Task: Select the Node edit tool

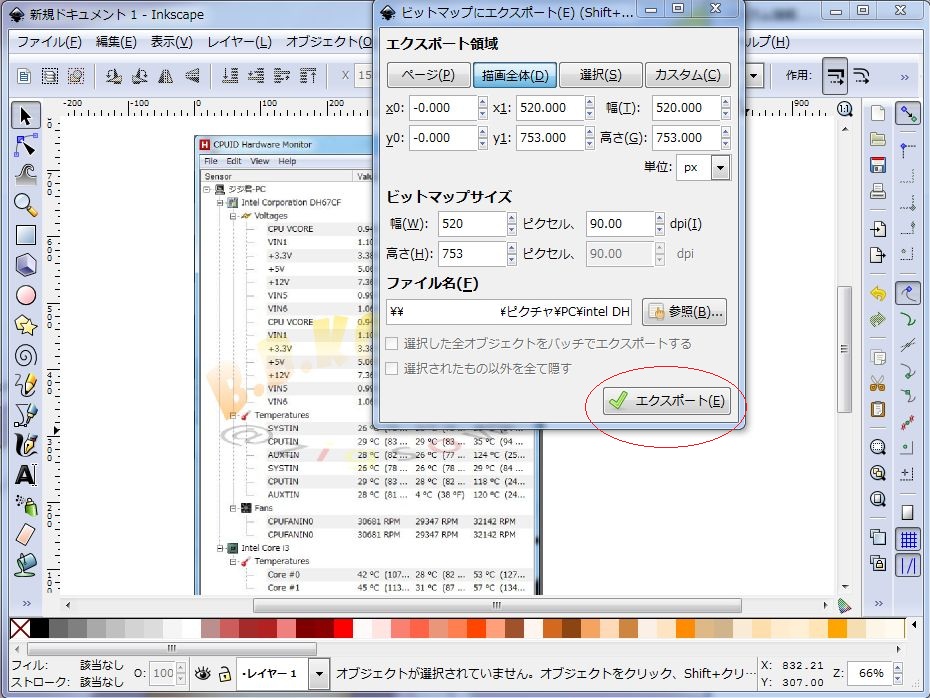Action: tap(26, 145)
